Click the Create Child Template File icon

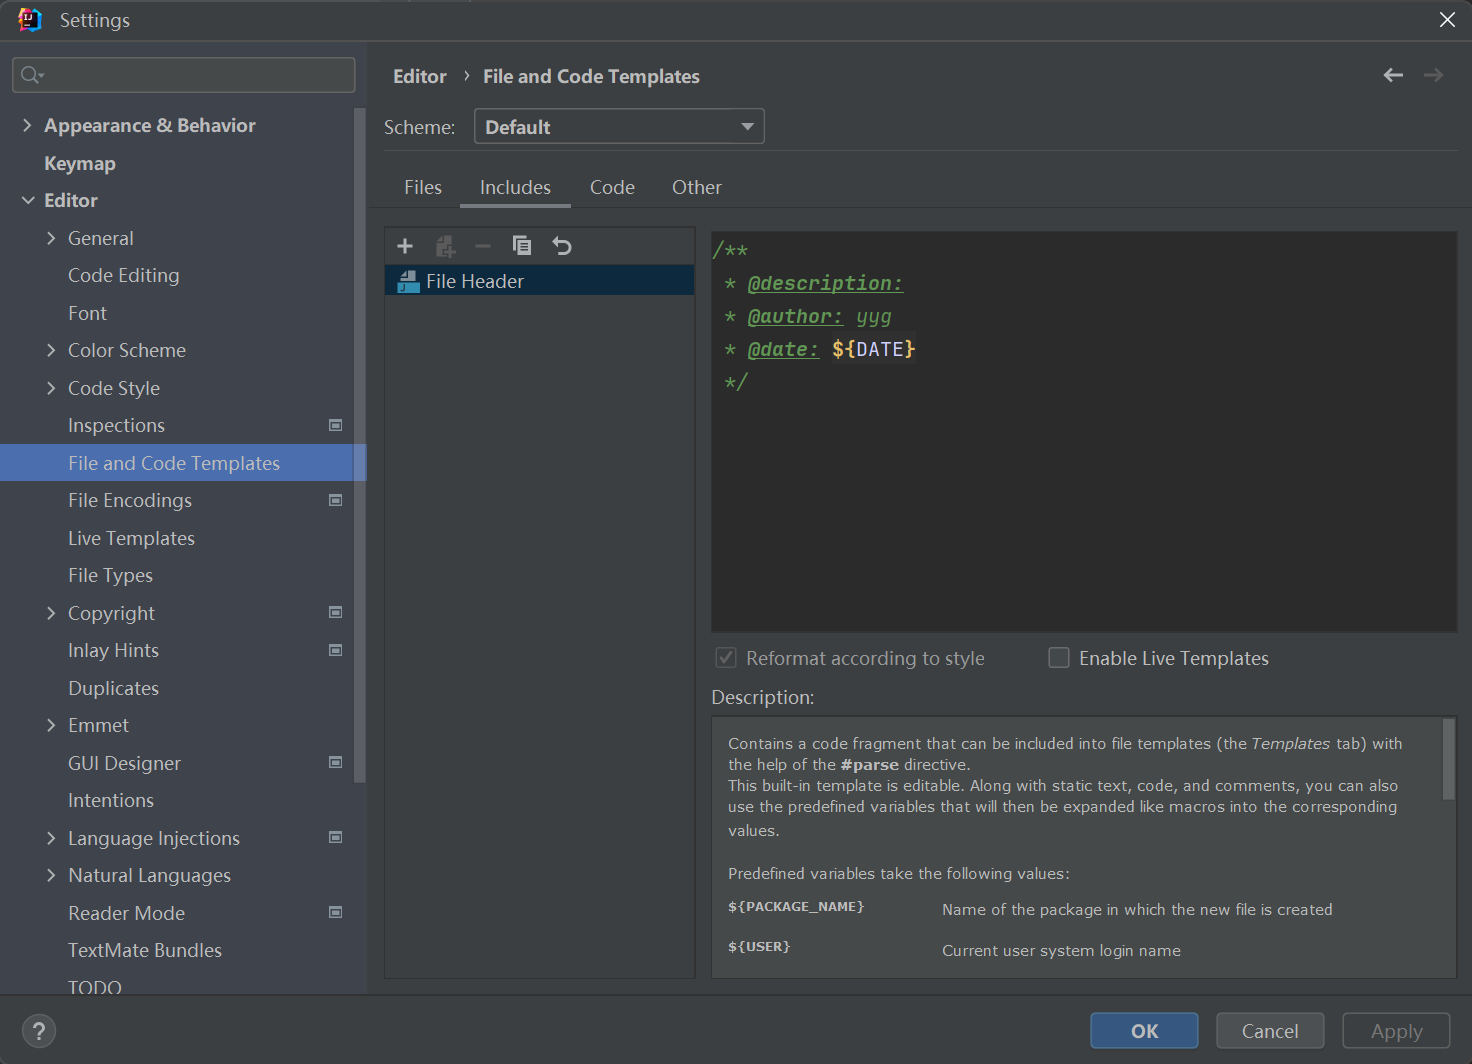(x=445, y=246)
